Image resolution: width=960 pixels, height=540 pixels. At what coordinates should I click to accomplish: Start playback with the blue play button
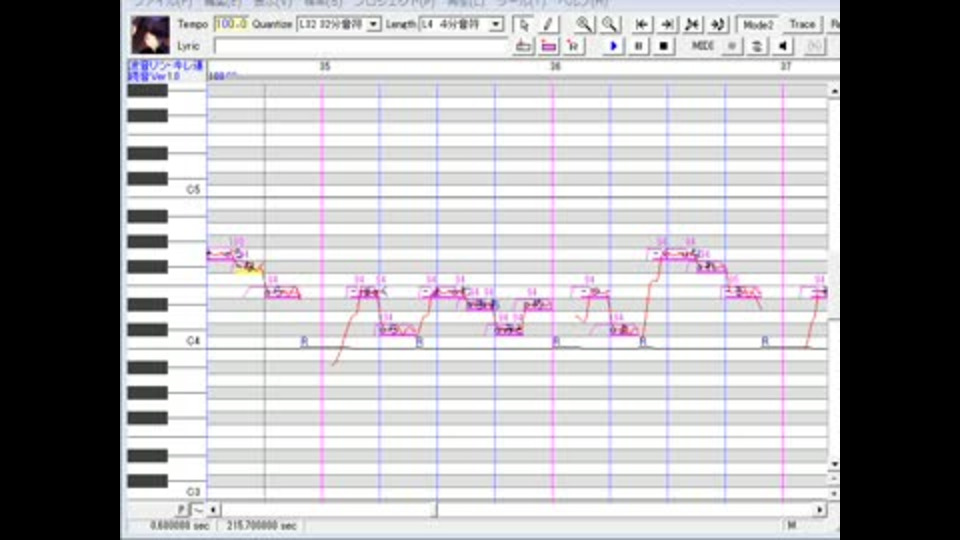click(x=613, y=46)
